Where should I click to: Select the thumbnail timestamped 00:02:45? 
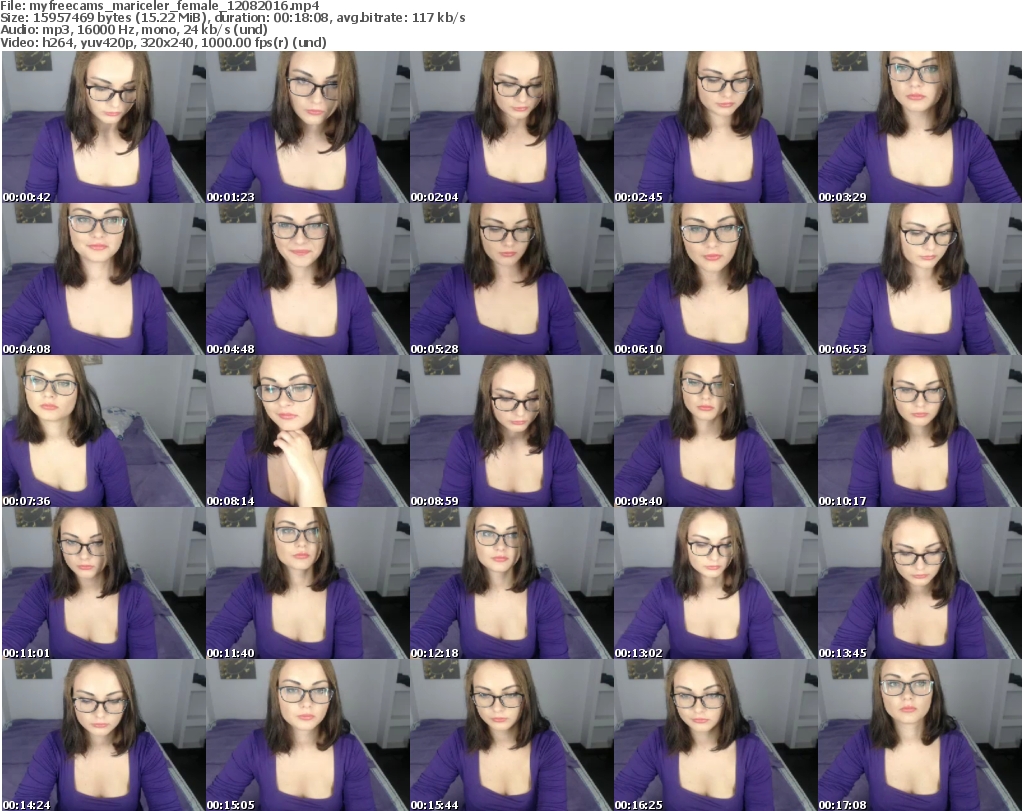coord(715,127)
